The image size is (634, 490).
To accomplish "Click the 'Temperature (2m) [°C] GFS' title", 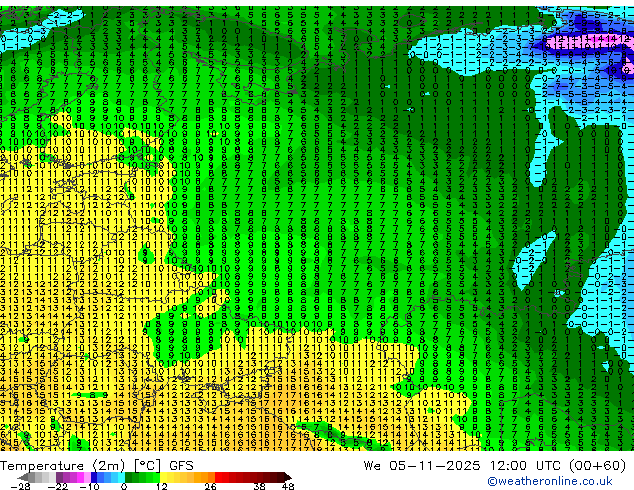I will (97, 466).
